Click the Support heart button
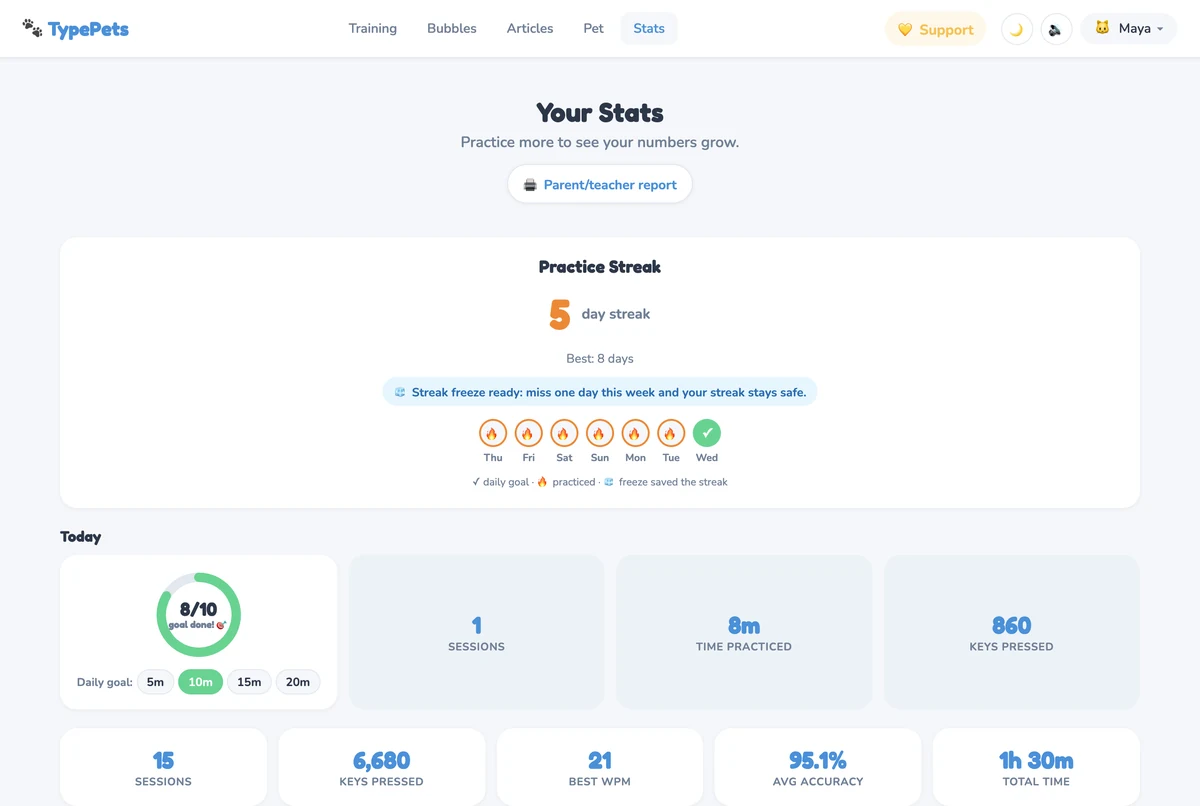 click(935, 29)
